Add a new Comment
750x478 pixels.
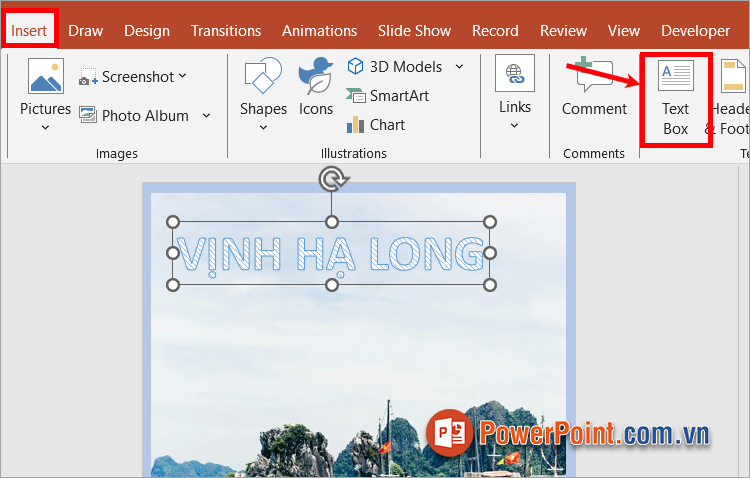point(594,86)
